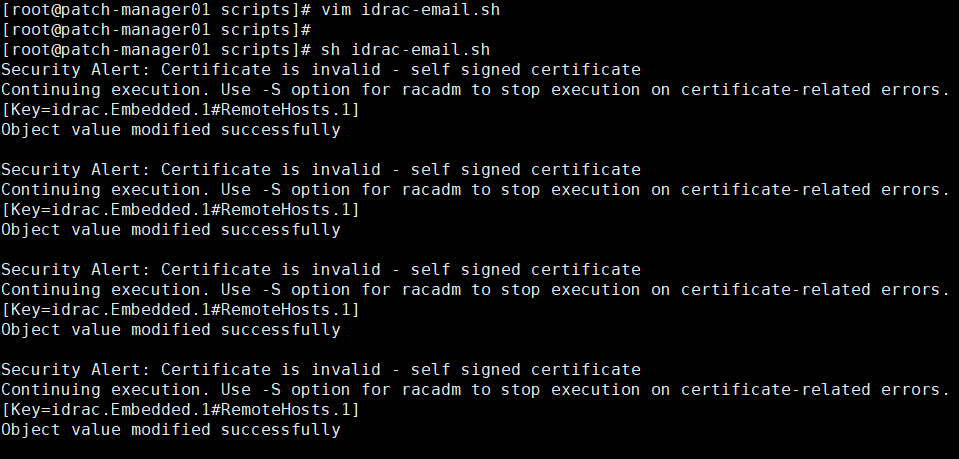Click the second 'Continuing execution' warning line
The image size is (959, 459).
(475, 190)
